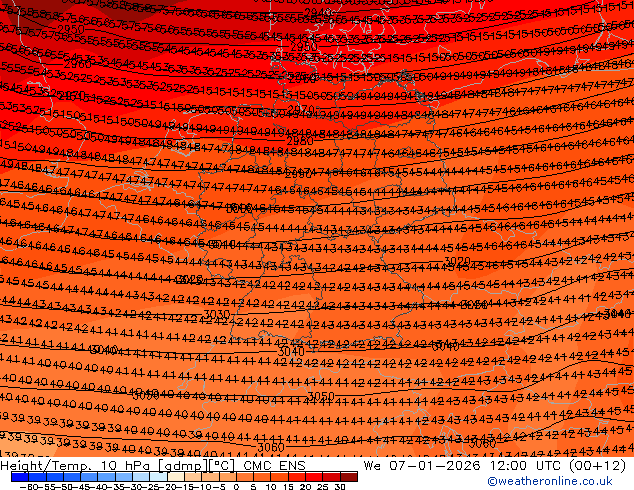Click the pale blue swatch between -25 and -20
Image resolution: width=634 pixels, height=490 pixels.
tap(158, 477)
